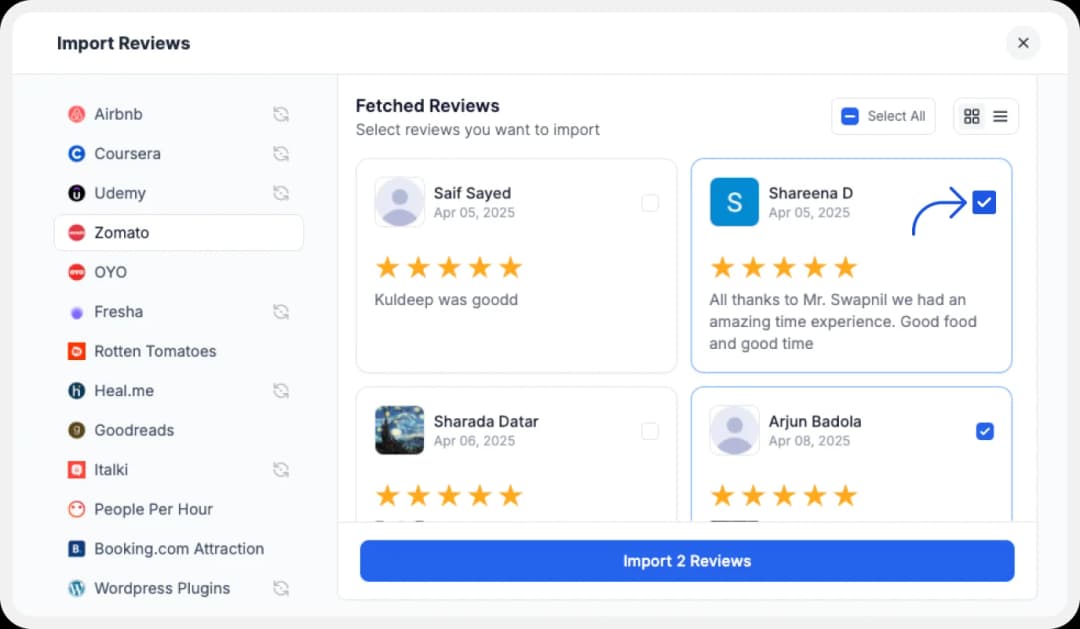Click the Select All control

[x=883, y=116]
